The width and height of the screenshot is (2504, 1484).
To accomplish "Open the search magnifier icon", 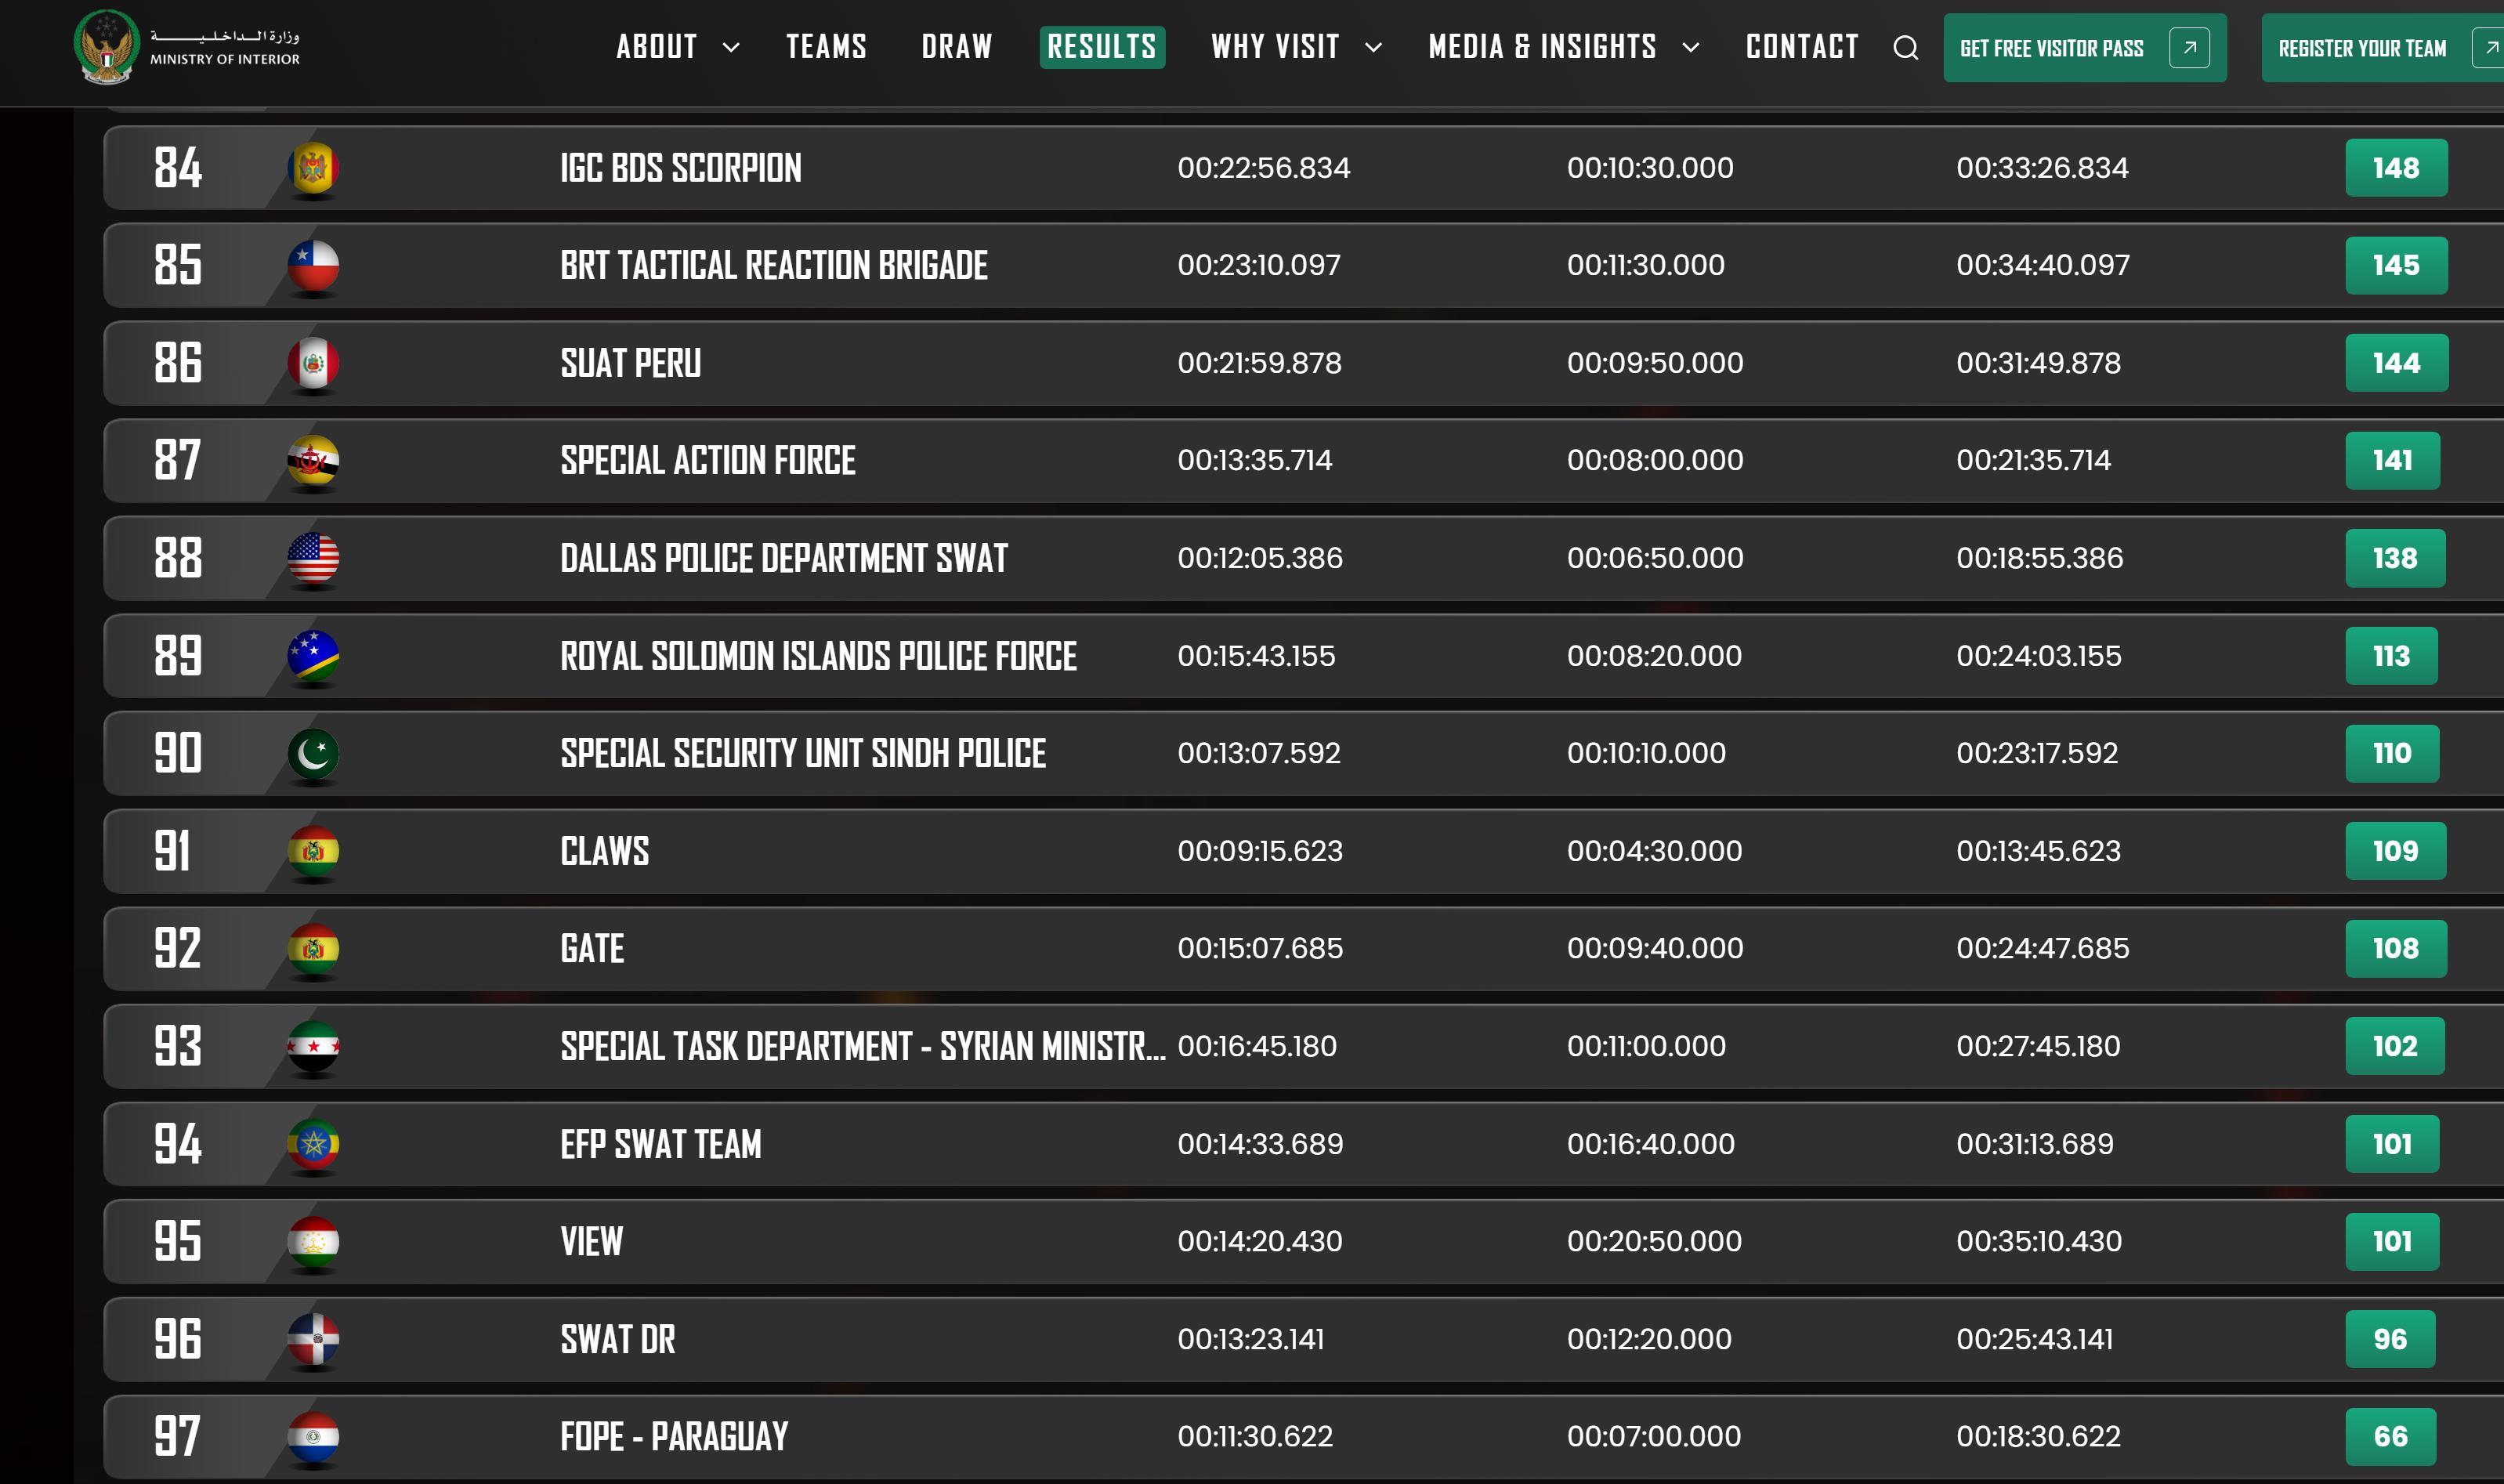I will click(1905, 48).
